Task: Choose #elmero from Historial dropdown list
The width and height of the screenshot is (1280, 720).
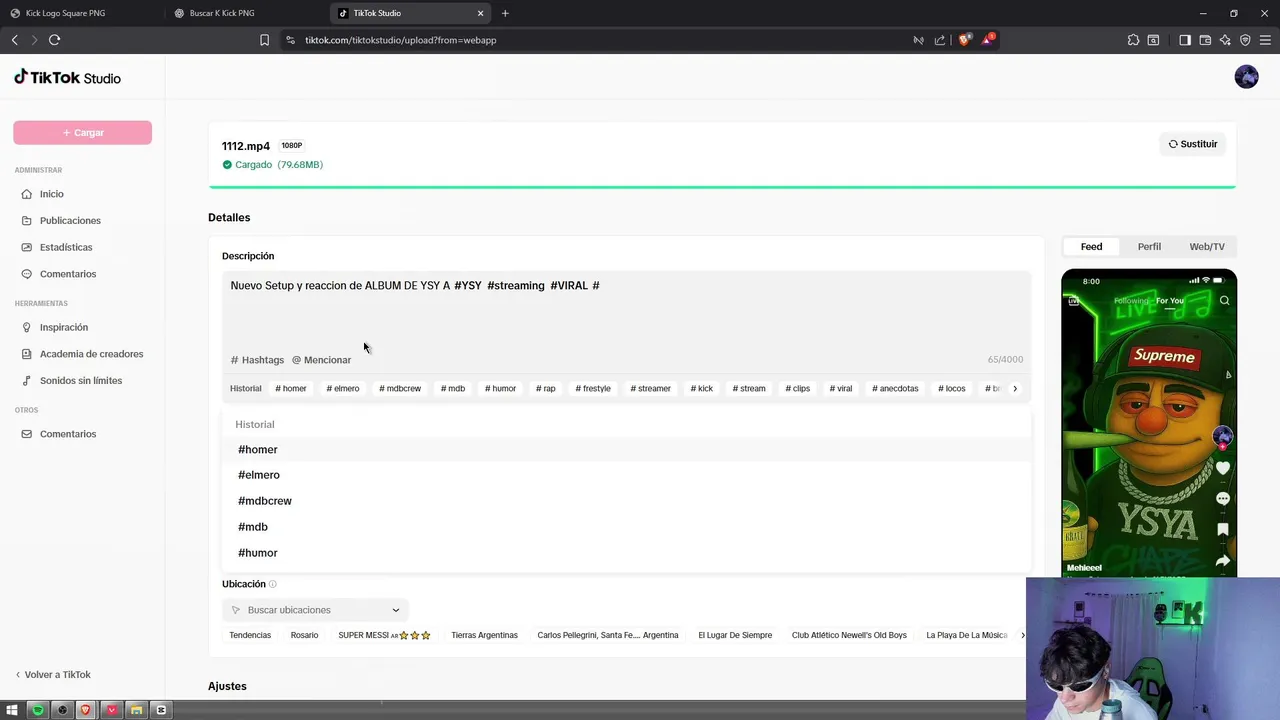Action: 626,475
